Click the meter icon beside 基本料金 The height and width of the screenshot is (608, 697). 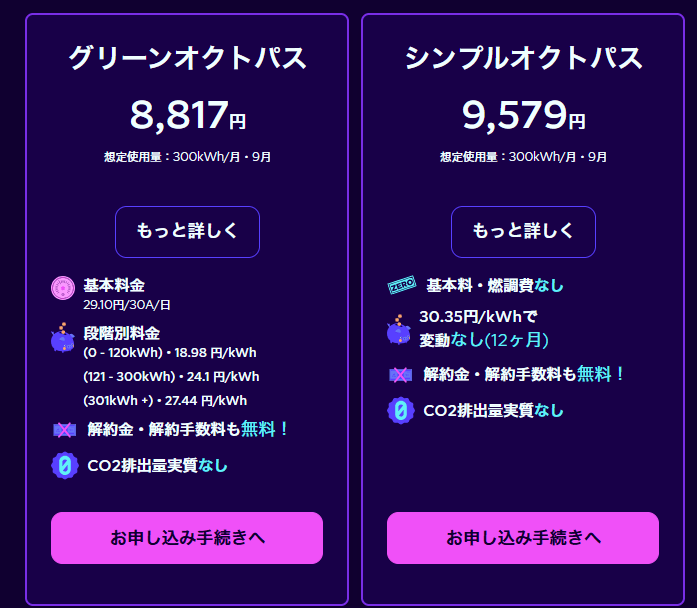click(x=63, y=288)
